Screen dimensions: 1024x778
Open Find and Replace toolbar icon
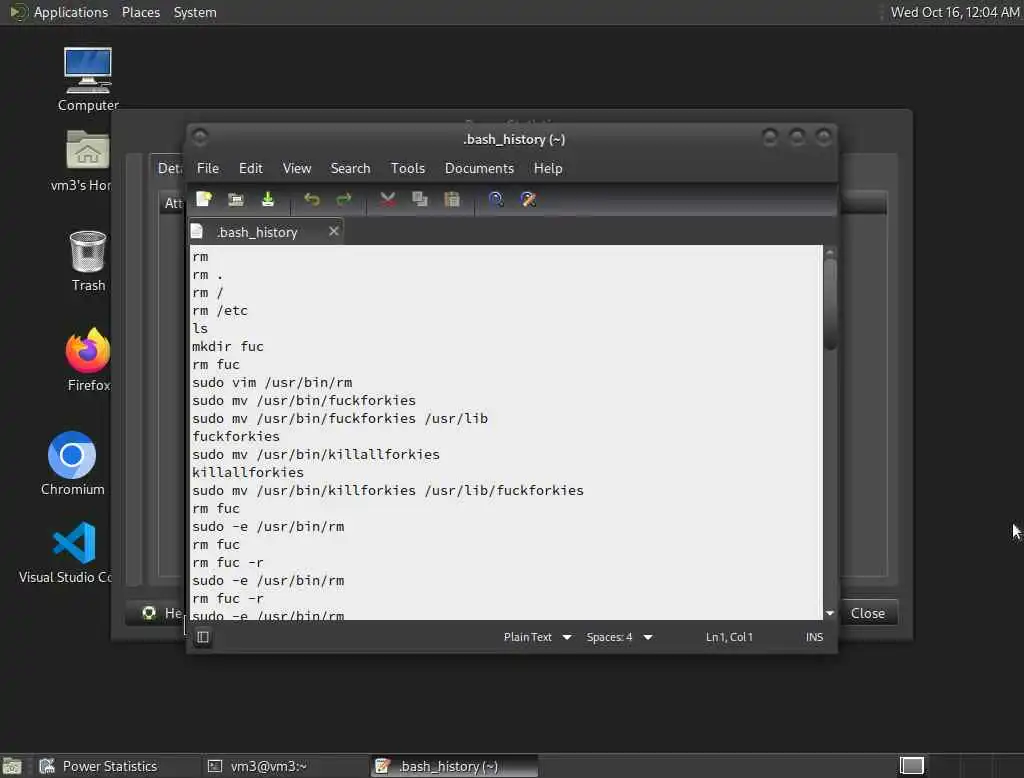point(528,199)
